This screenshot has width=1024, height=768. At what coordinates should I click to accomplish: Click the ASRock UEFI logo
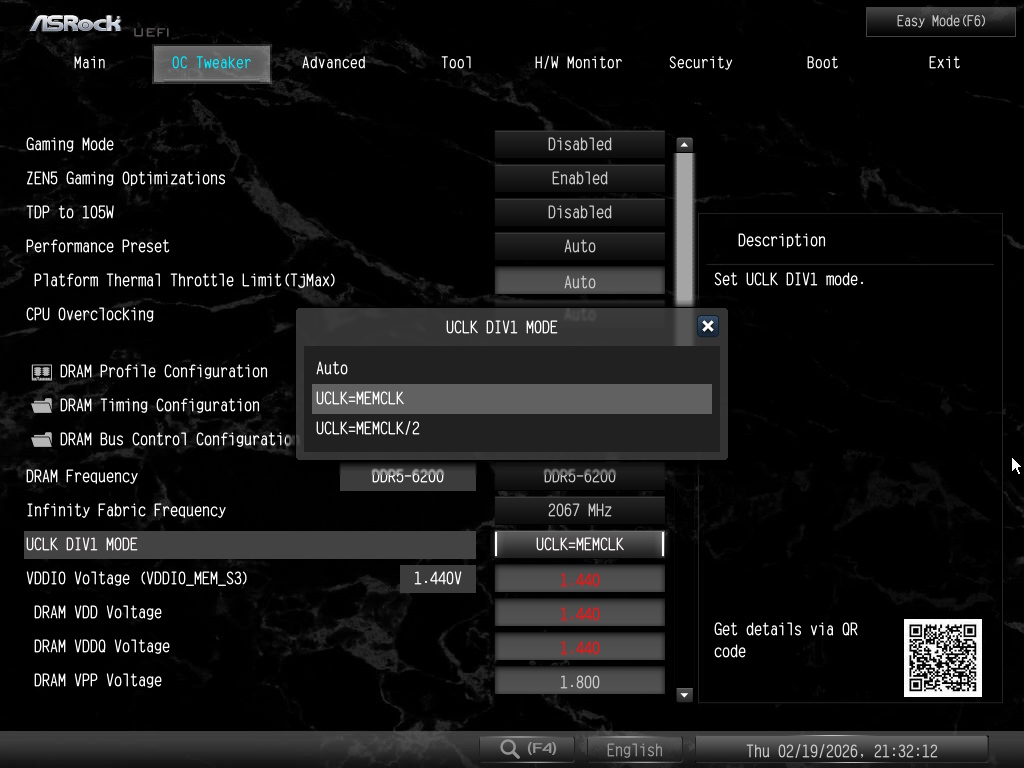click(x=99, y=25)
